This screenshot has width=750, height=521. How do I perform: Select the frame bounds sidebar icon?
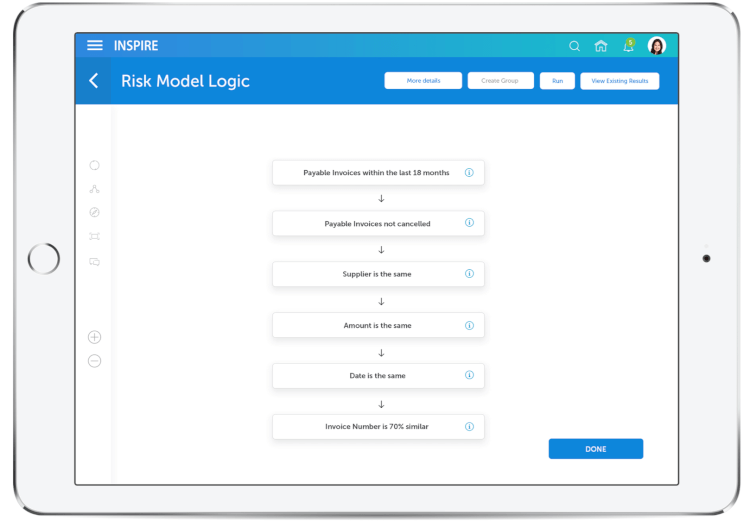click(x=94, y=236)
